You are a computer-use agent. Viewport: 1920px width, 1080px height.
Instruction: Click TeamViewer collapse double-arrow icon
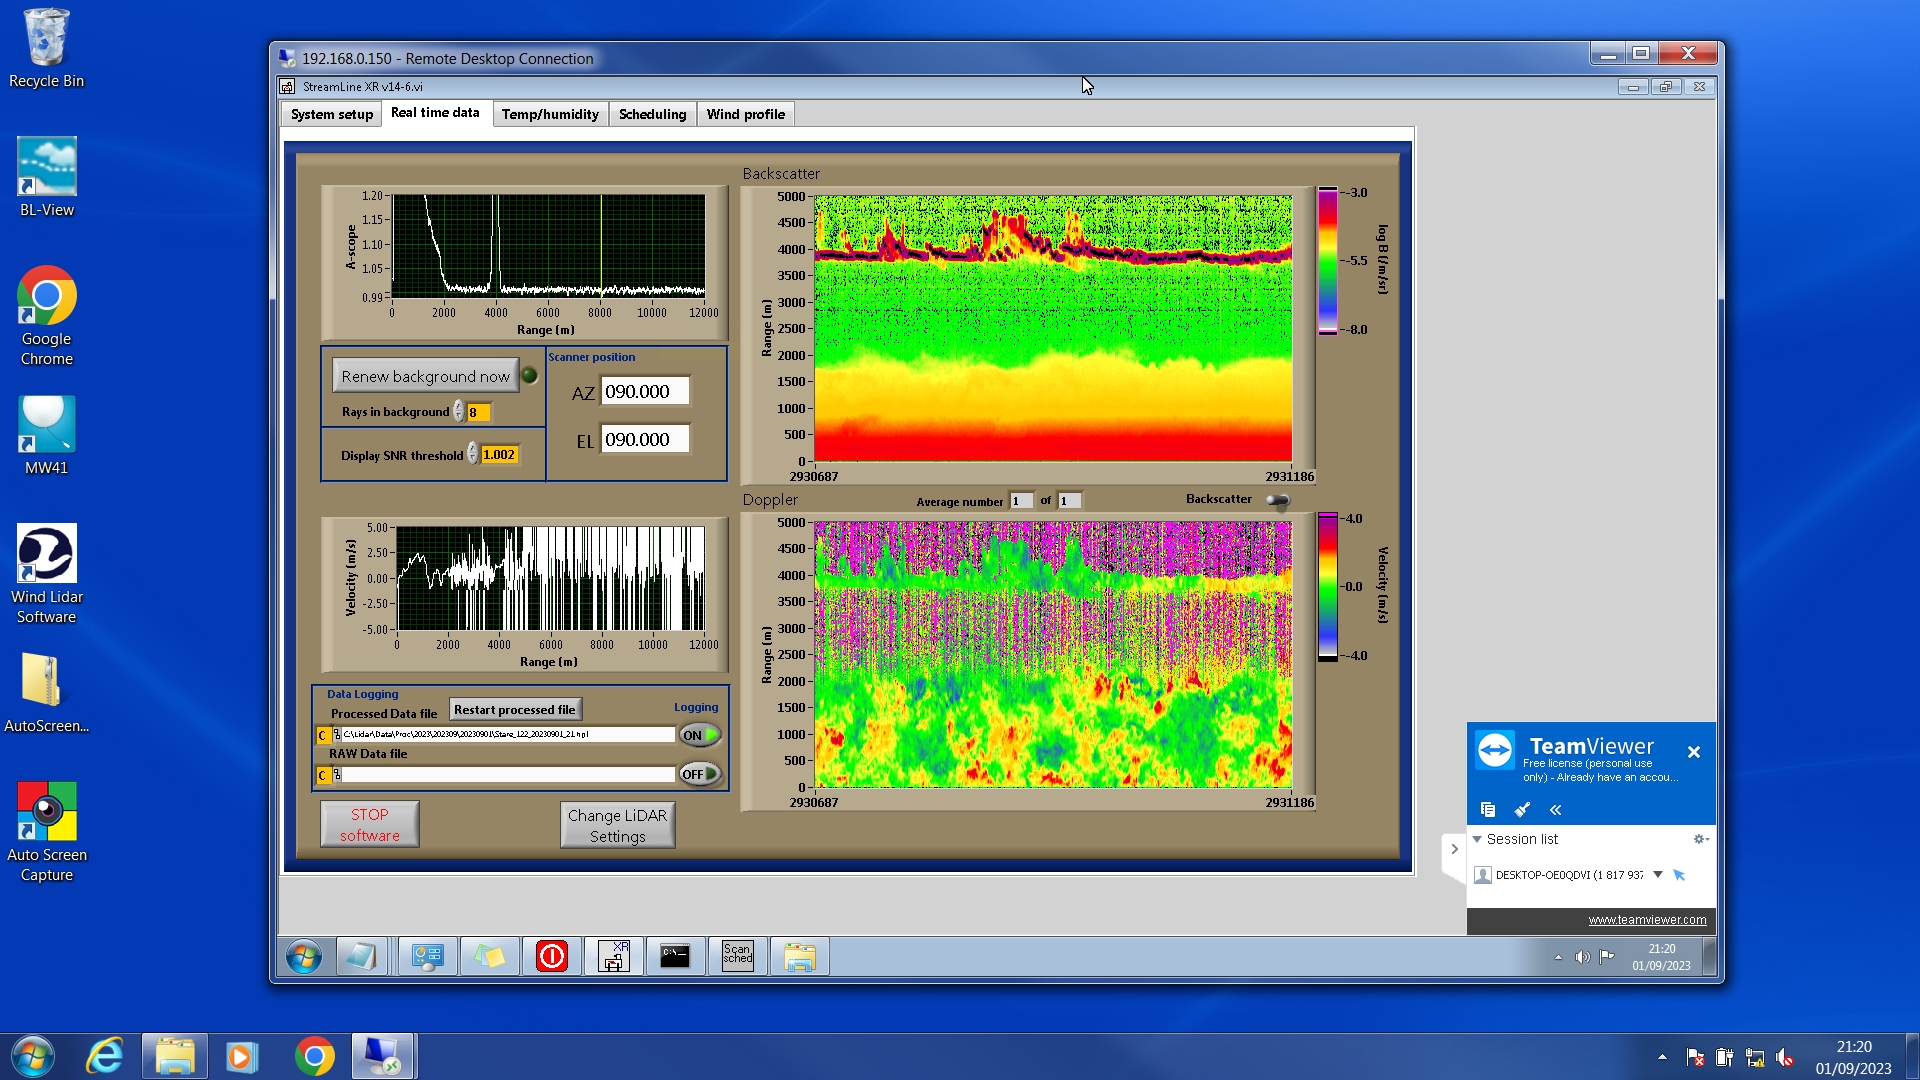tap(1555, 810)
